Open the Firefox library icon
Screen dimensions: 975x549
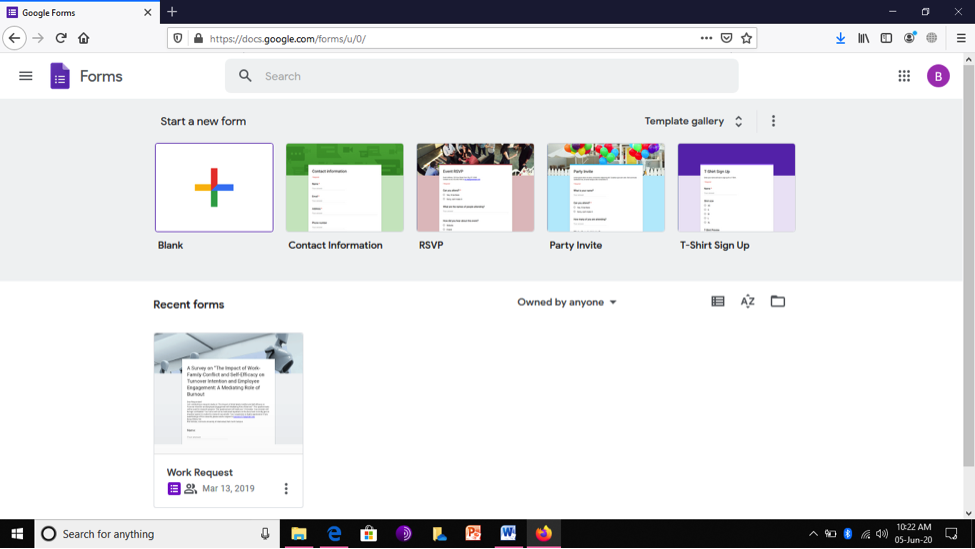863,38
